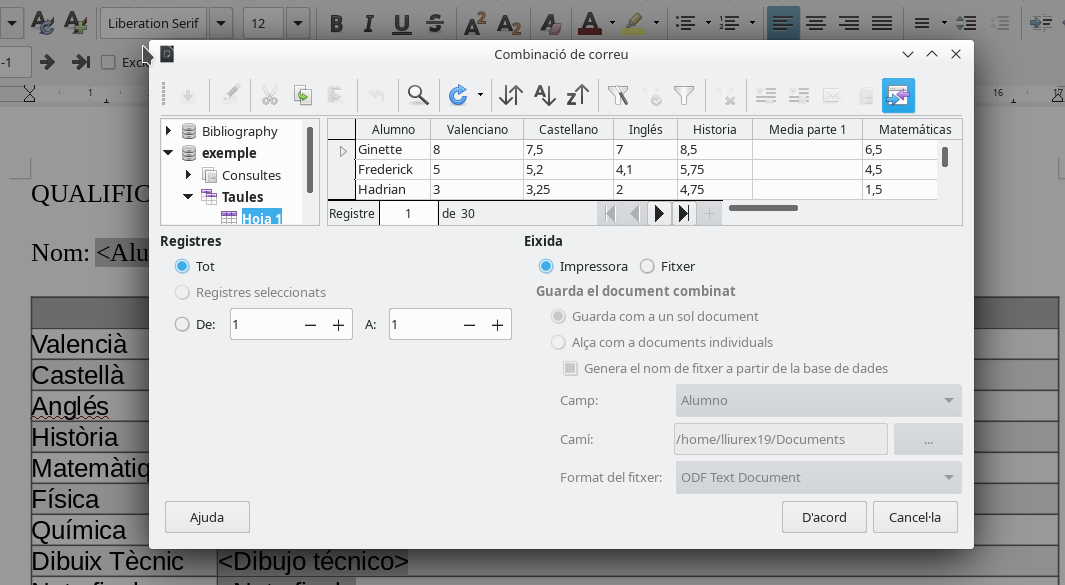Click the Standard Filter funnel icon
The image size is (1065, 585).
[684, 96]
